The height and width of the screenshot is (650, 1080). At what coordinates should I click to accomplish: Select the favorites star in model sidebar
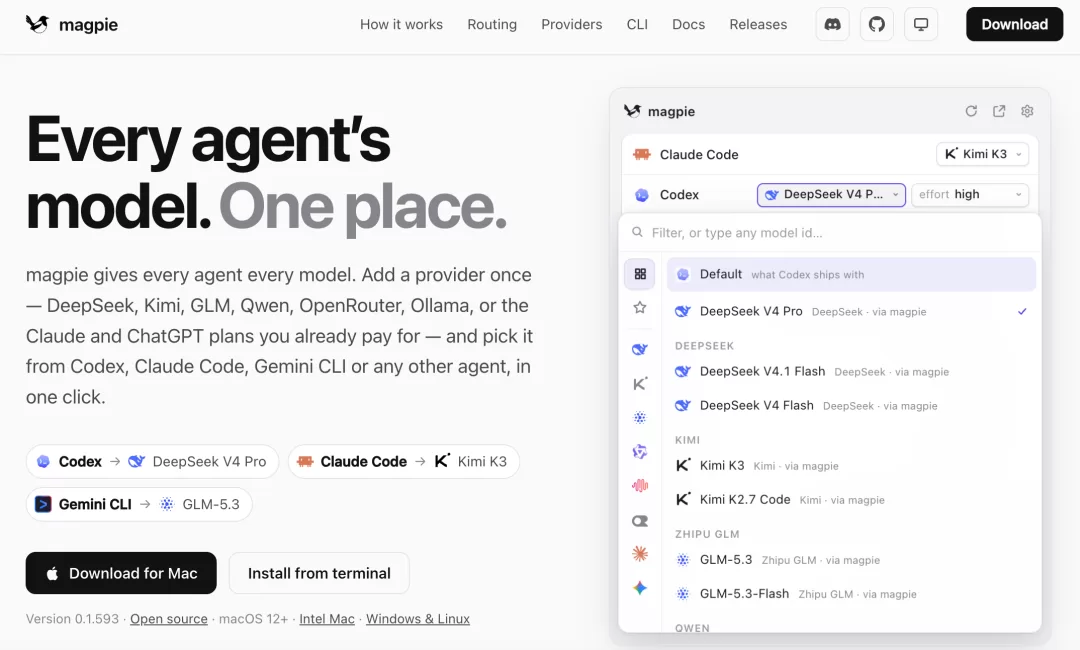[x=640, y=307]
